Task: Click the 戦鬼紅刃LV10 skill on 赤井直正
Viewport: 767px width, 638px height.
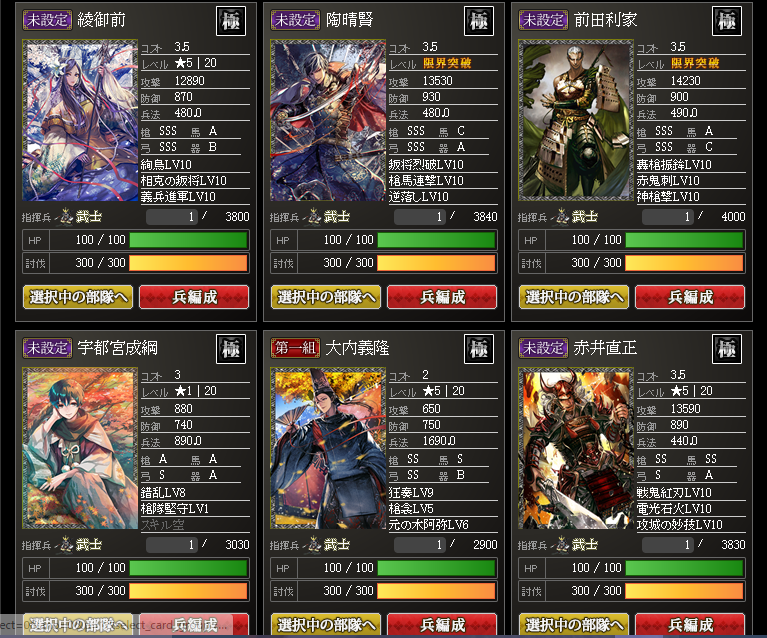Action: click(674, 492)
